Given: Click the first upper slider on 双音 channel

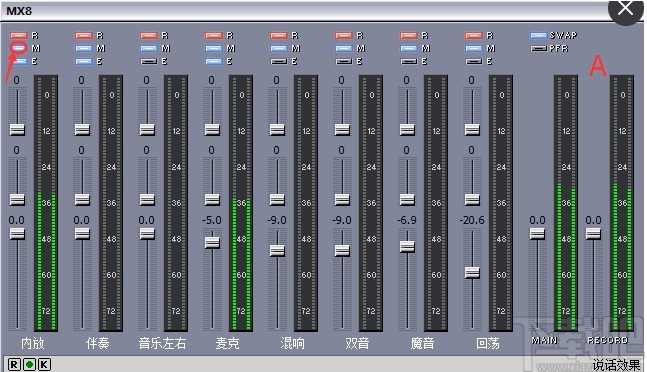Looking at the screenshot, I should tap(342, 129).
